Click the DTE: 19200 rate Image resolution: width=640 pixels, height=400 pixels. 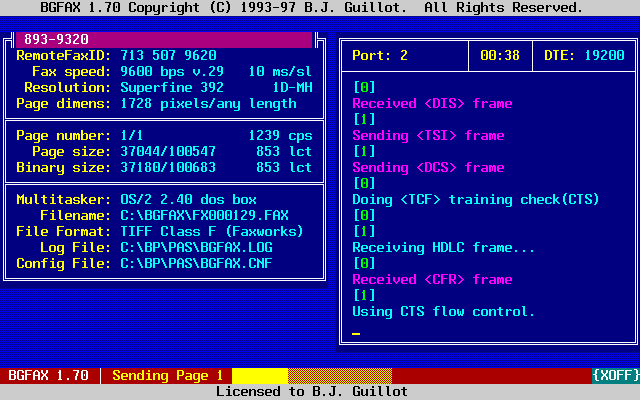pos(584,56)
